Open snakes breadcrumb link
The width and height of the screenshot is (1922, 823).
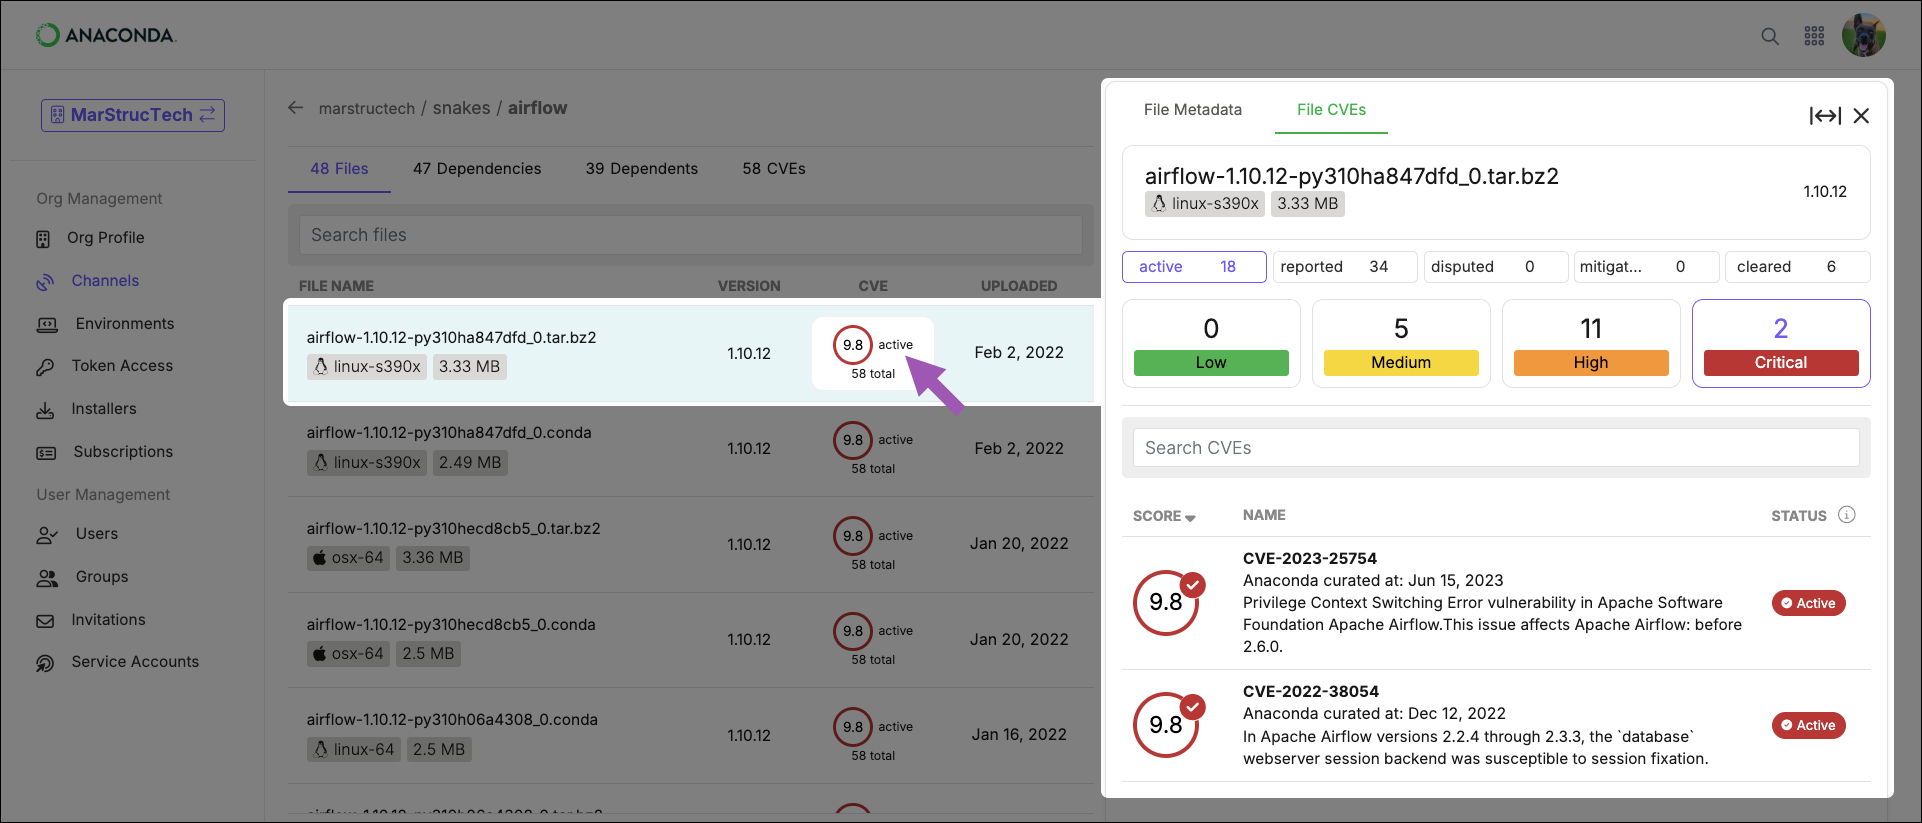[x=461, y=108]
